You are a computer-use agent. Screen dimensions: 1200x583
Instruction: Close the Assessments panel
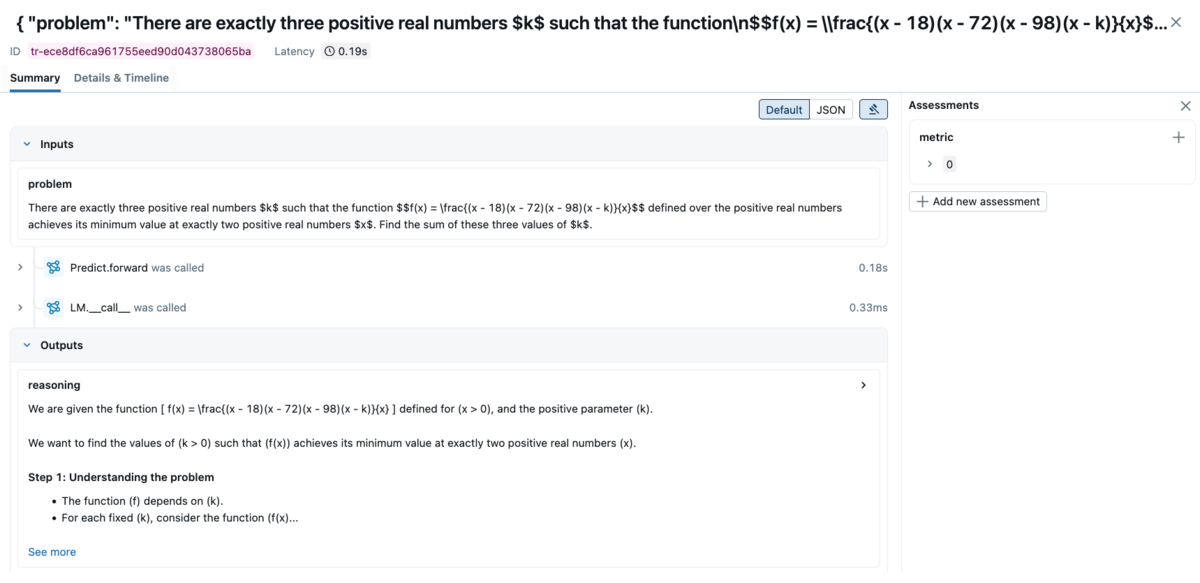click(1186, 106)
